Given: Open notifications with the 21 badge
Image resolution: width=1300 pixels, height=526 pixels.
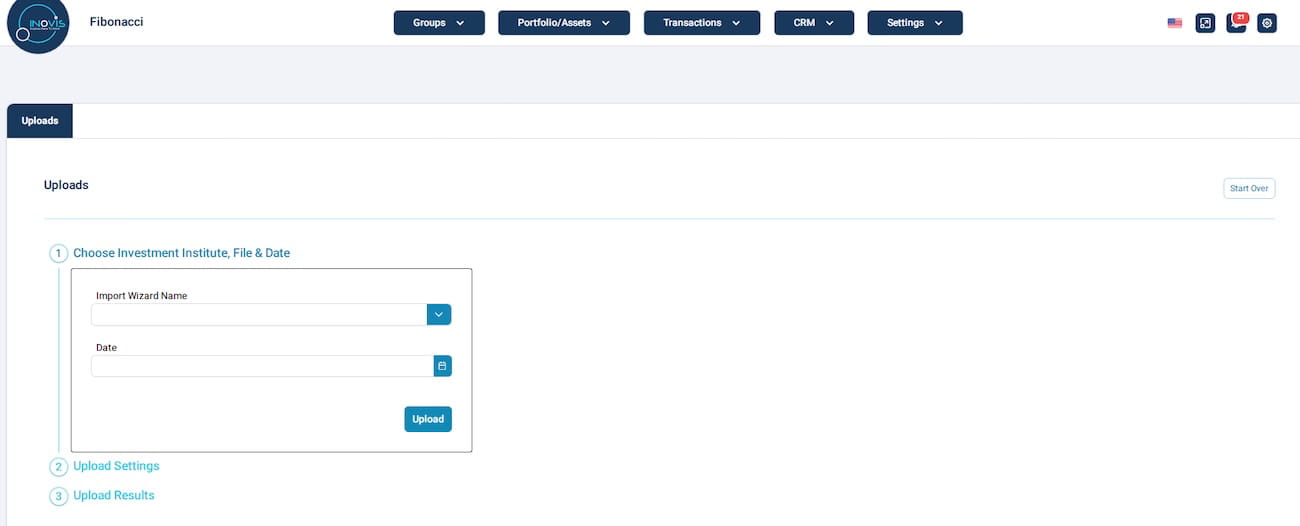Looking at the screenshot, I should (x=1236, y=23).
